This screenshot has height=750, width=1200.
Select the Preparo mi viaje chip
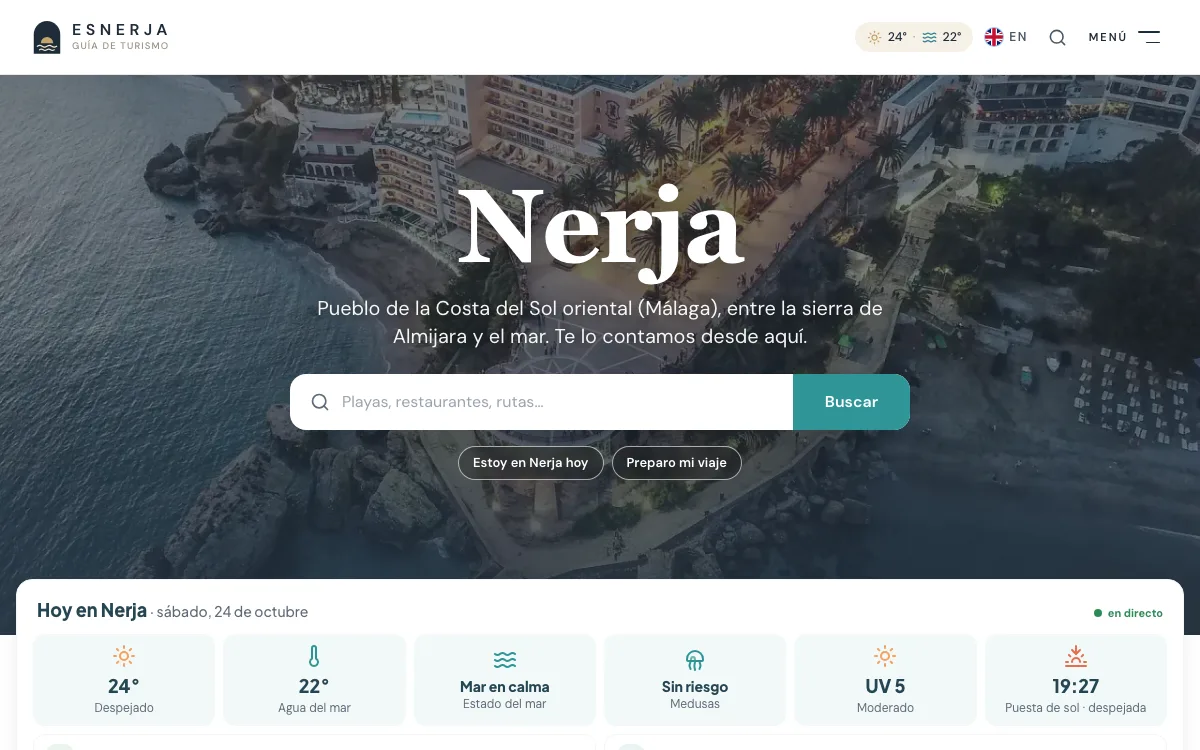click(676, 463)
